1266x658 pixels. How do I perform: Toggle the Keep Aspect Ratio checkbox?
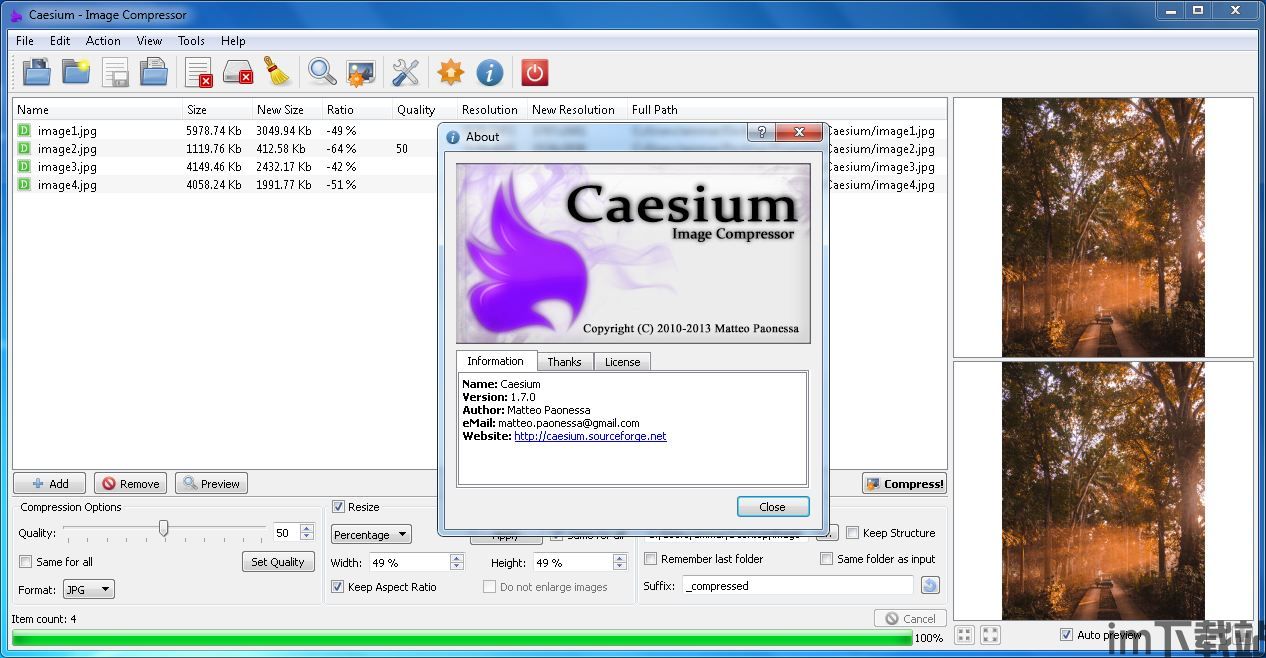tap(338, 587)
